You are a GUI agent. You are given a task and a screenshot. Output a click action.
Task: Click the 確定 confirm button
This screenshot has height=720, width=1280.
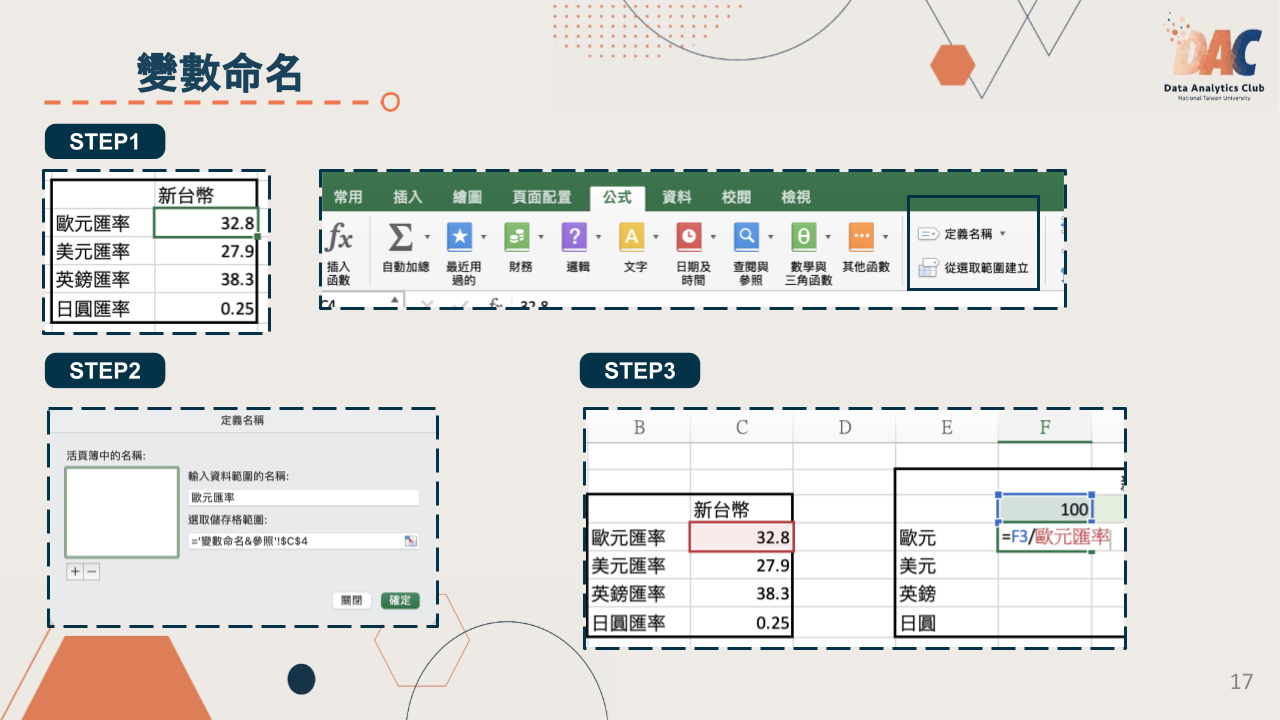pyautogui.click(x=400, y=601)
